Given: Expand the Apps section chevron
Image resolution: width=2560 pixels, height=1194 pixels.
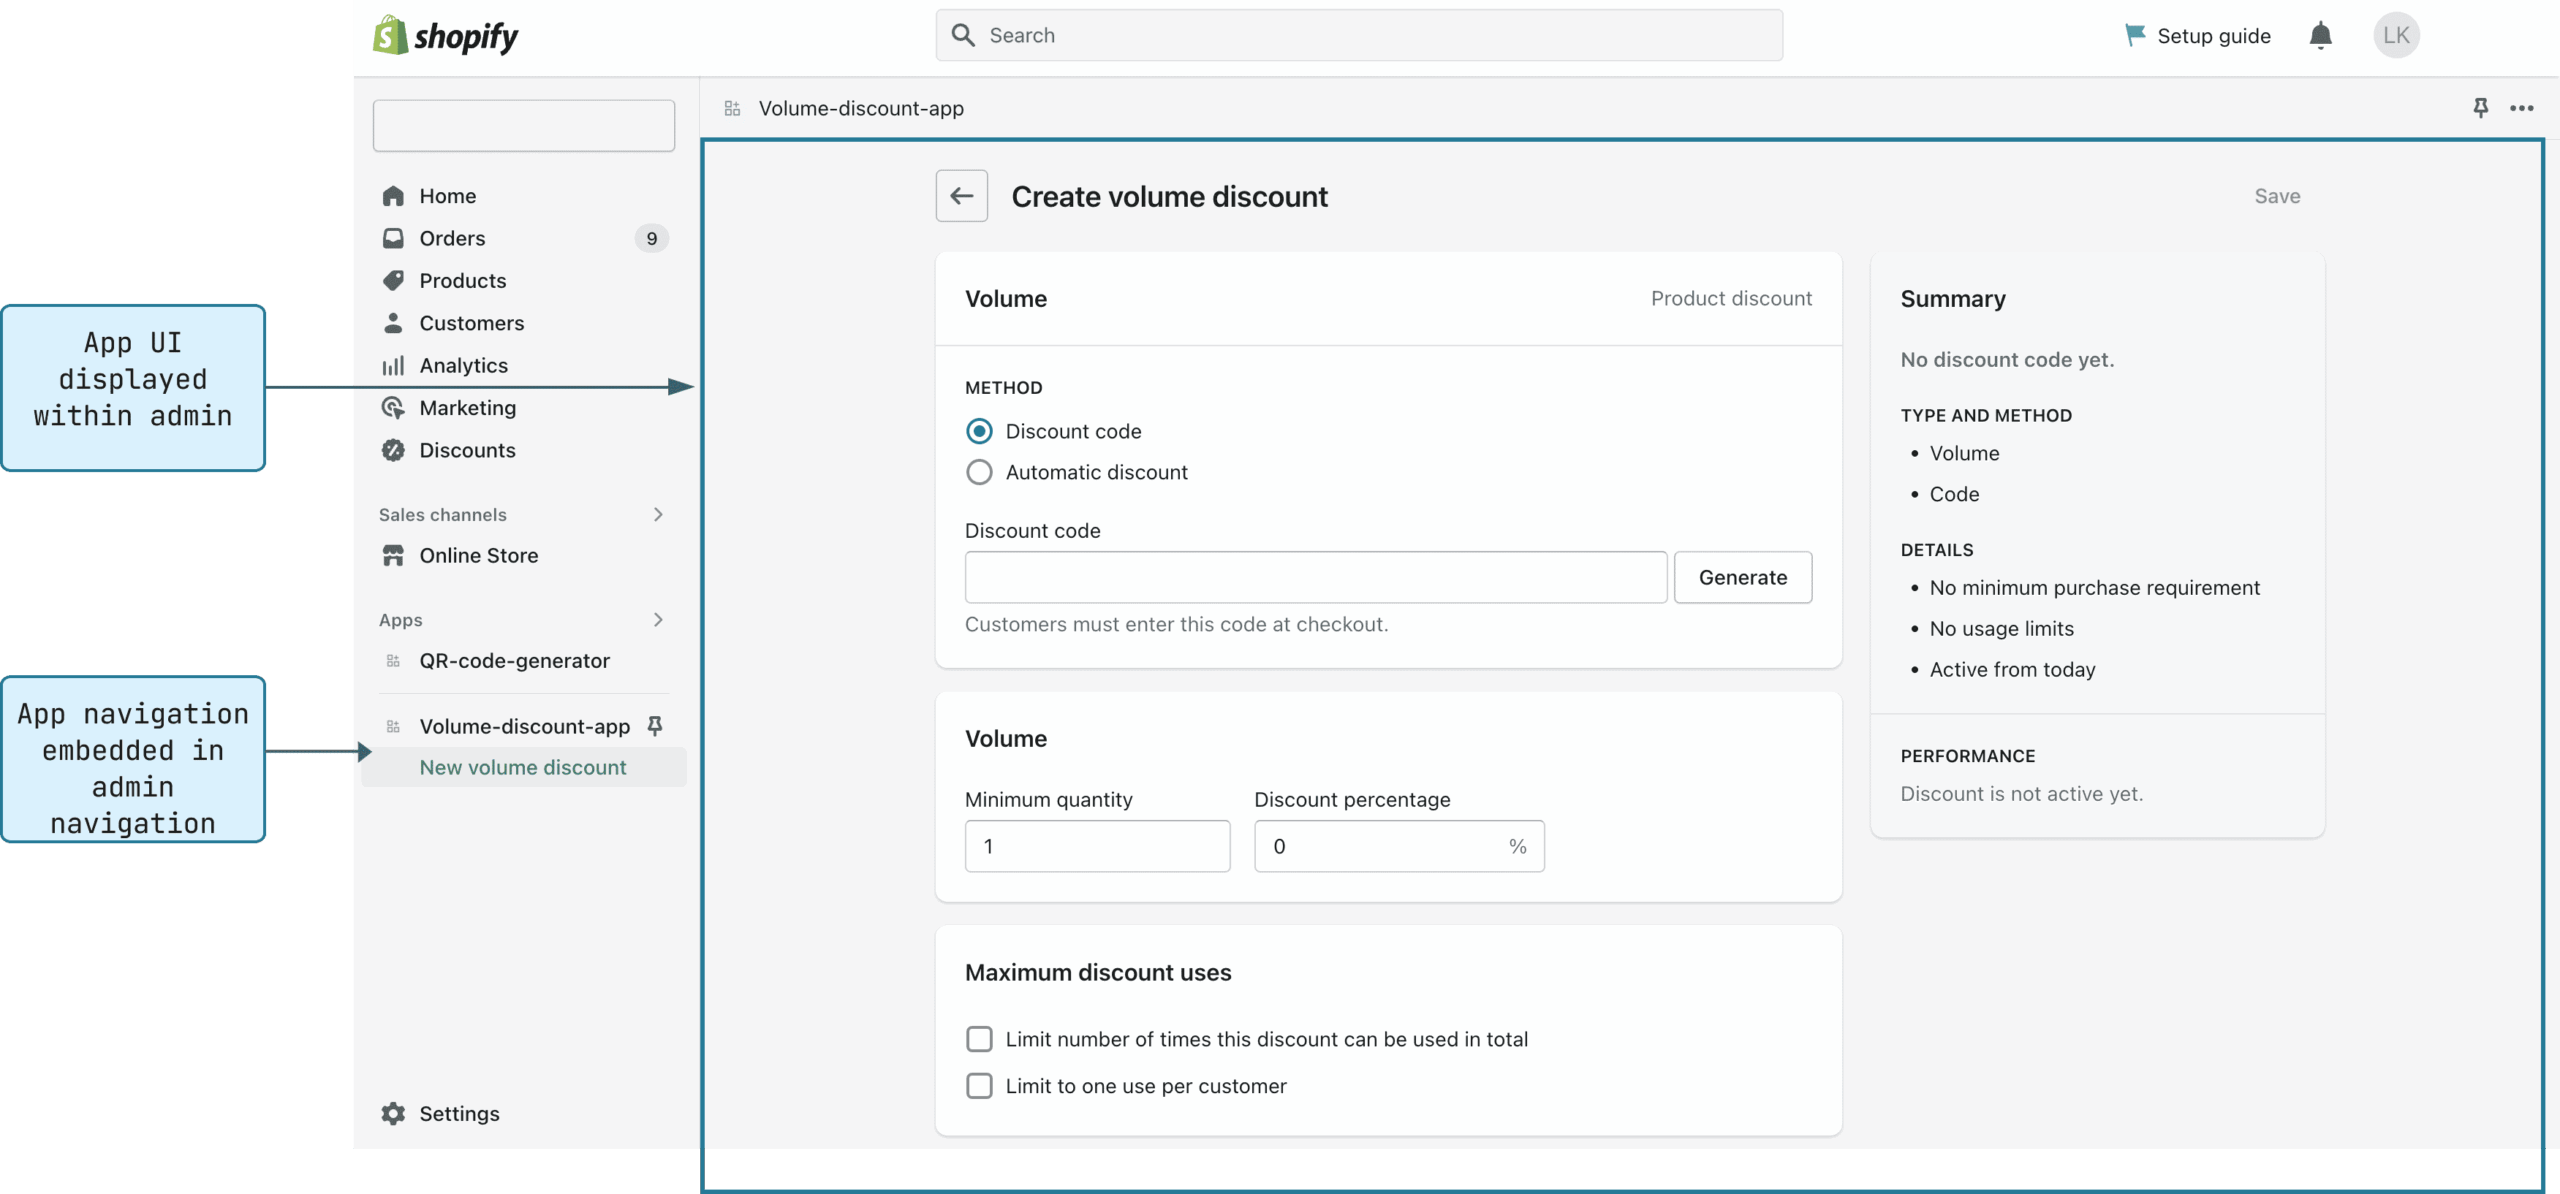Looking at the screenshot, I should click(x=658, y=620).
